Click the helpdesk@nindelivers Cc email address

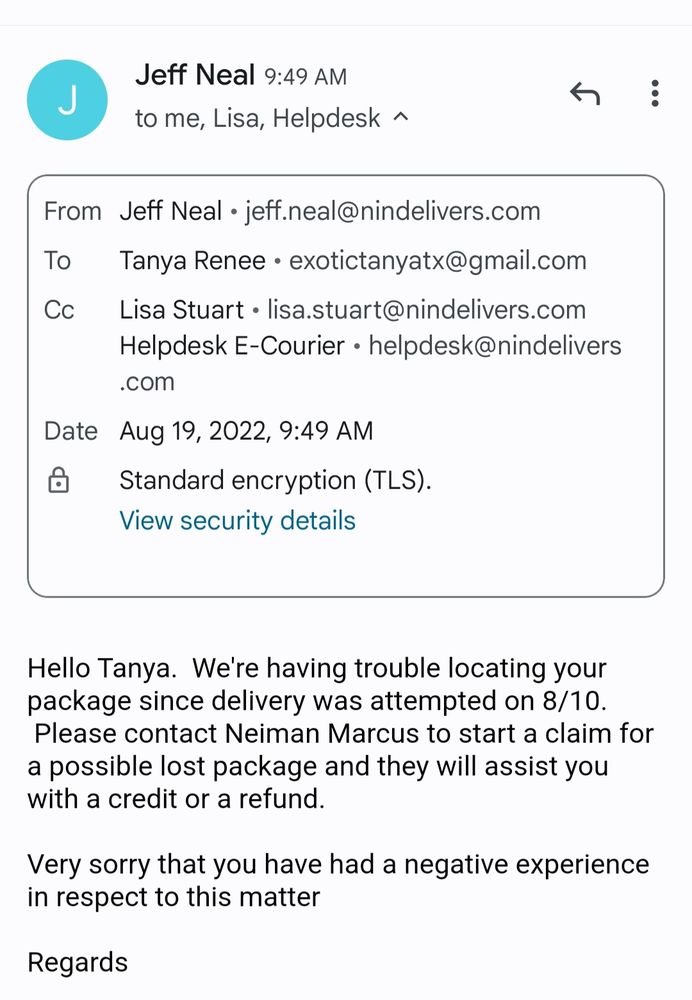(x=494, y=346)
